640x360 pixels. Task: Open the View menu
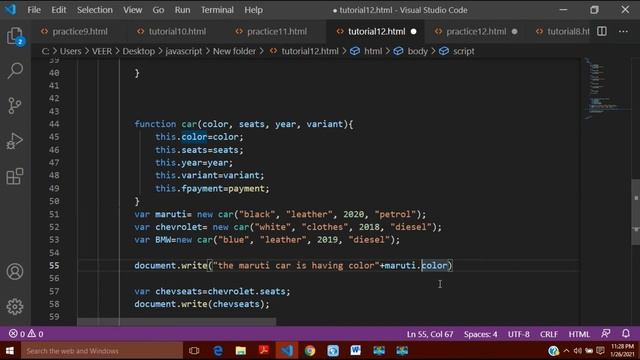coord(132,10)
